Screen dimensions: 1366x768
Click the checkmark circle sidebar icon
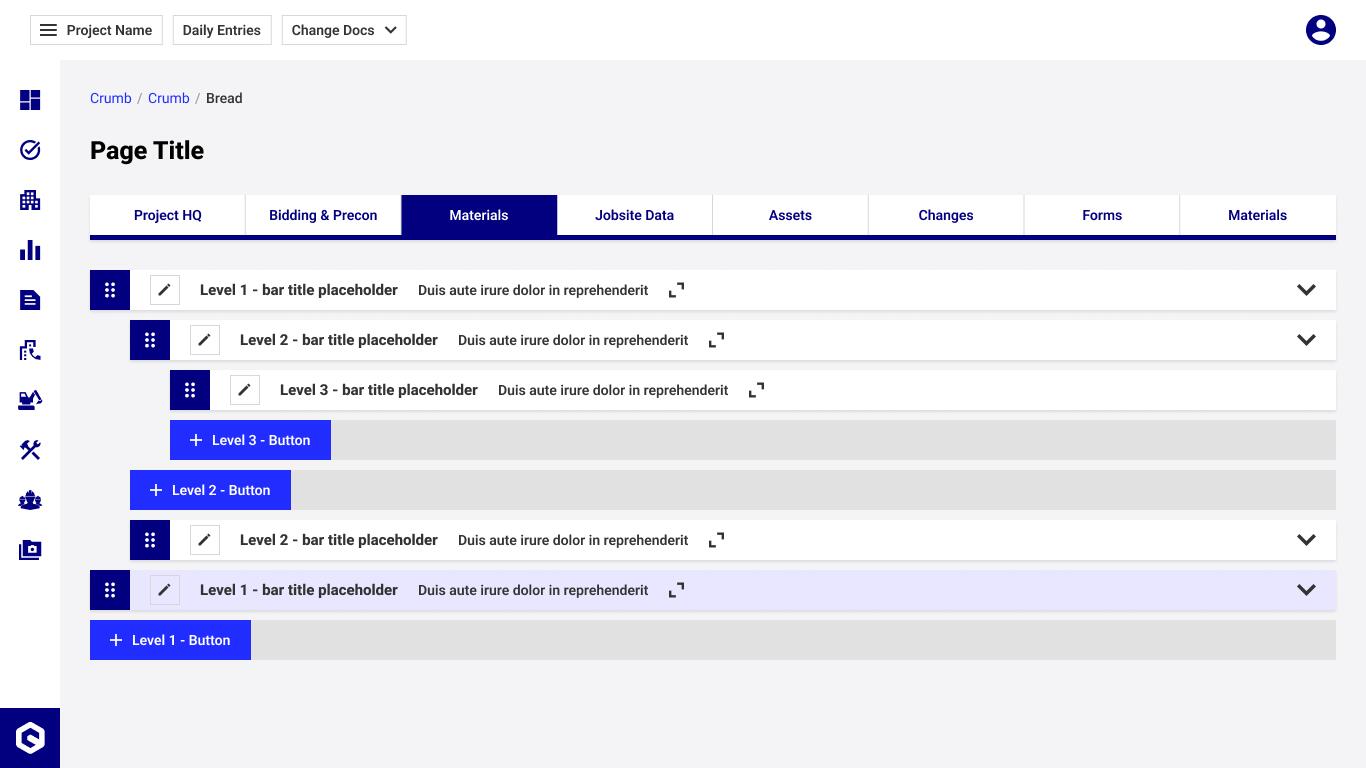click(30, 150)
